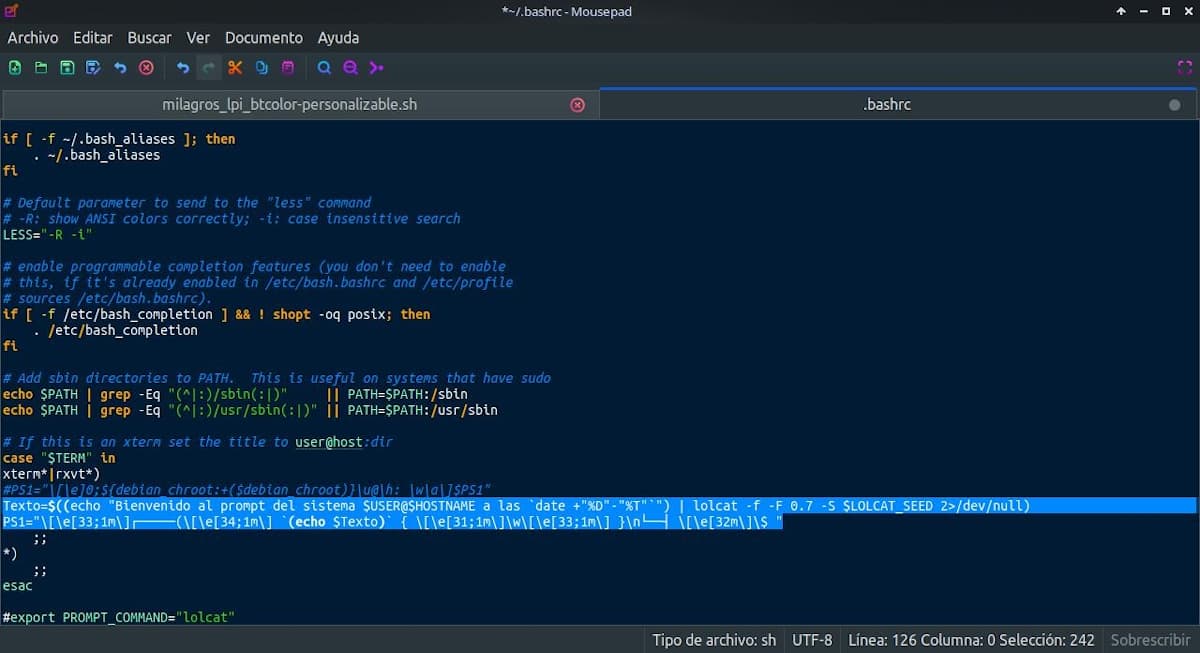This screenshot has height=653, width=1200.
Task: Click the comment '# this, if it's already enabled'
Action: [257, 282]
